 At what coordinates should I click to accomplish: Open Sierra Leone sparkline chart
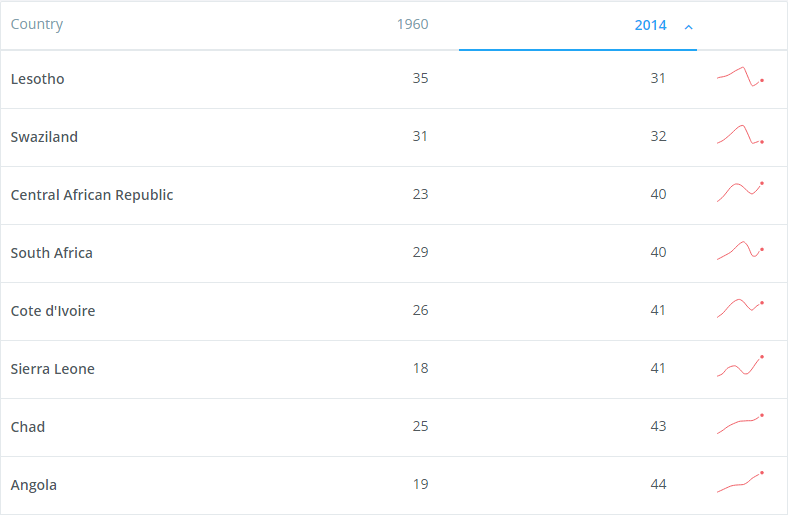(740, 366)
